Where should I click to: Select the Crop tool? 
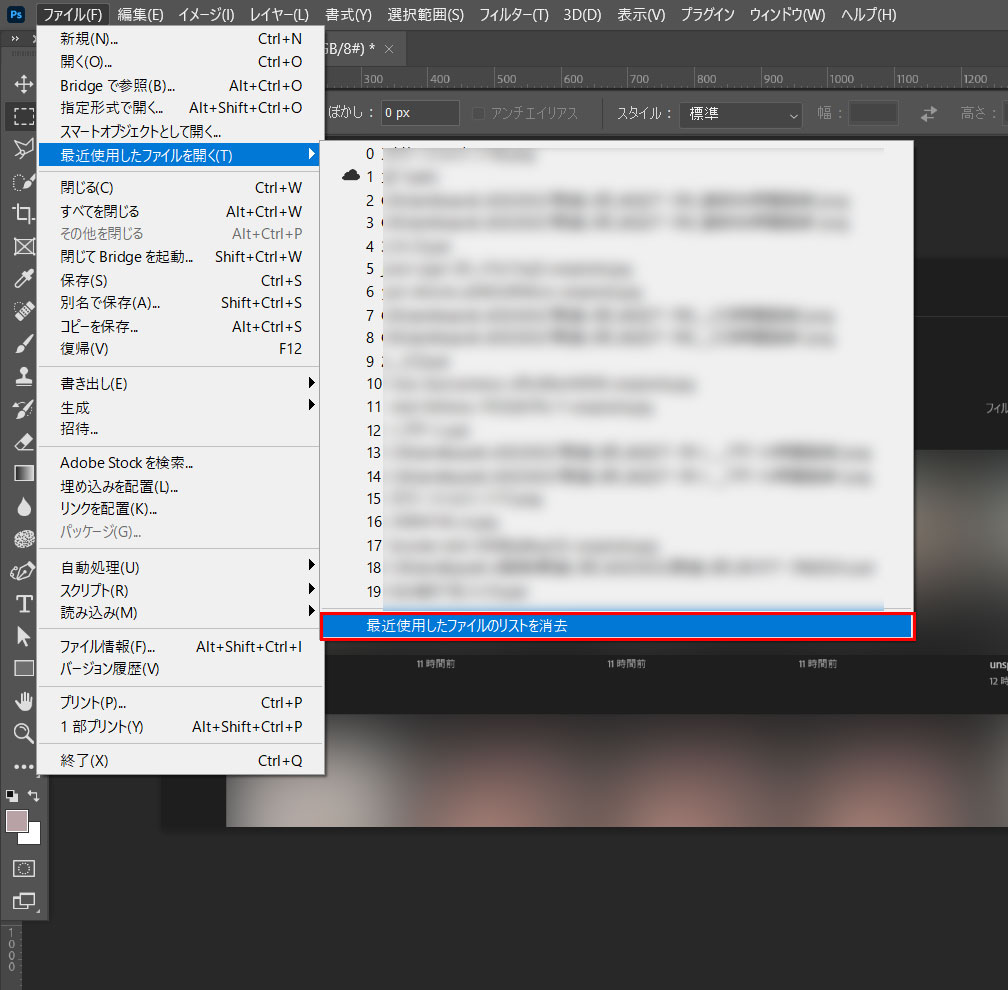click(22, 213)
